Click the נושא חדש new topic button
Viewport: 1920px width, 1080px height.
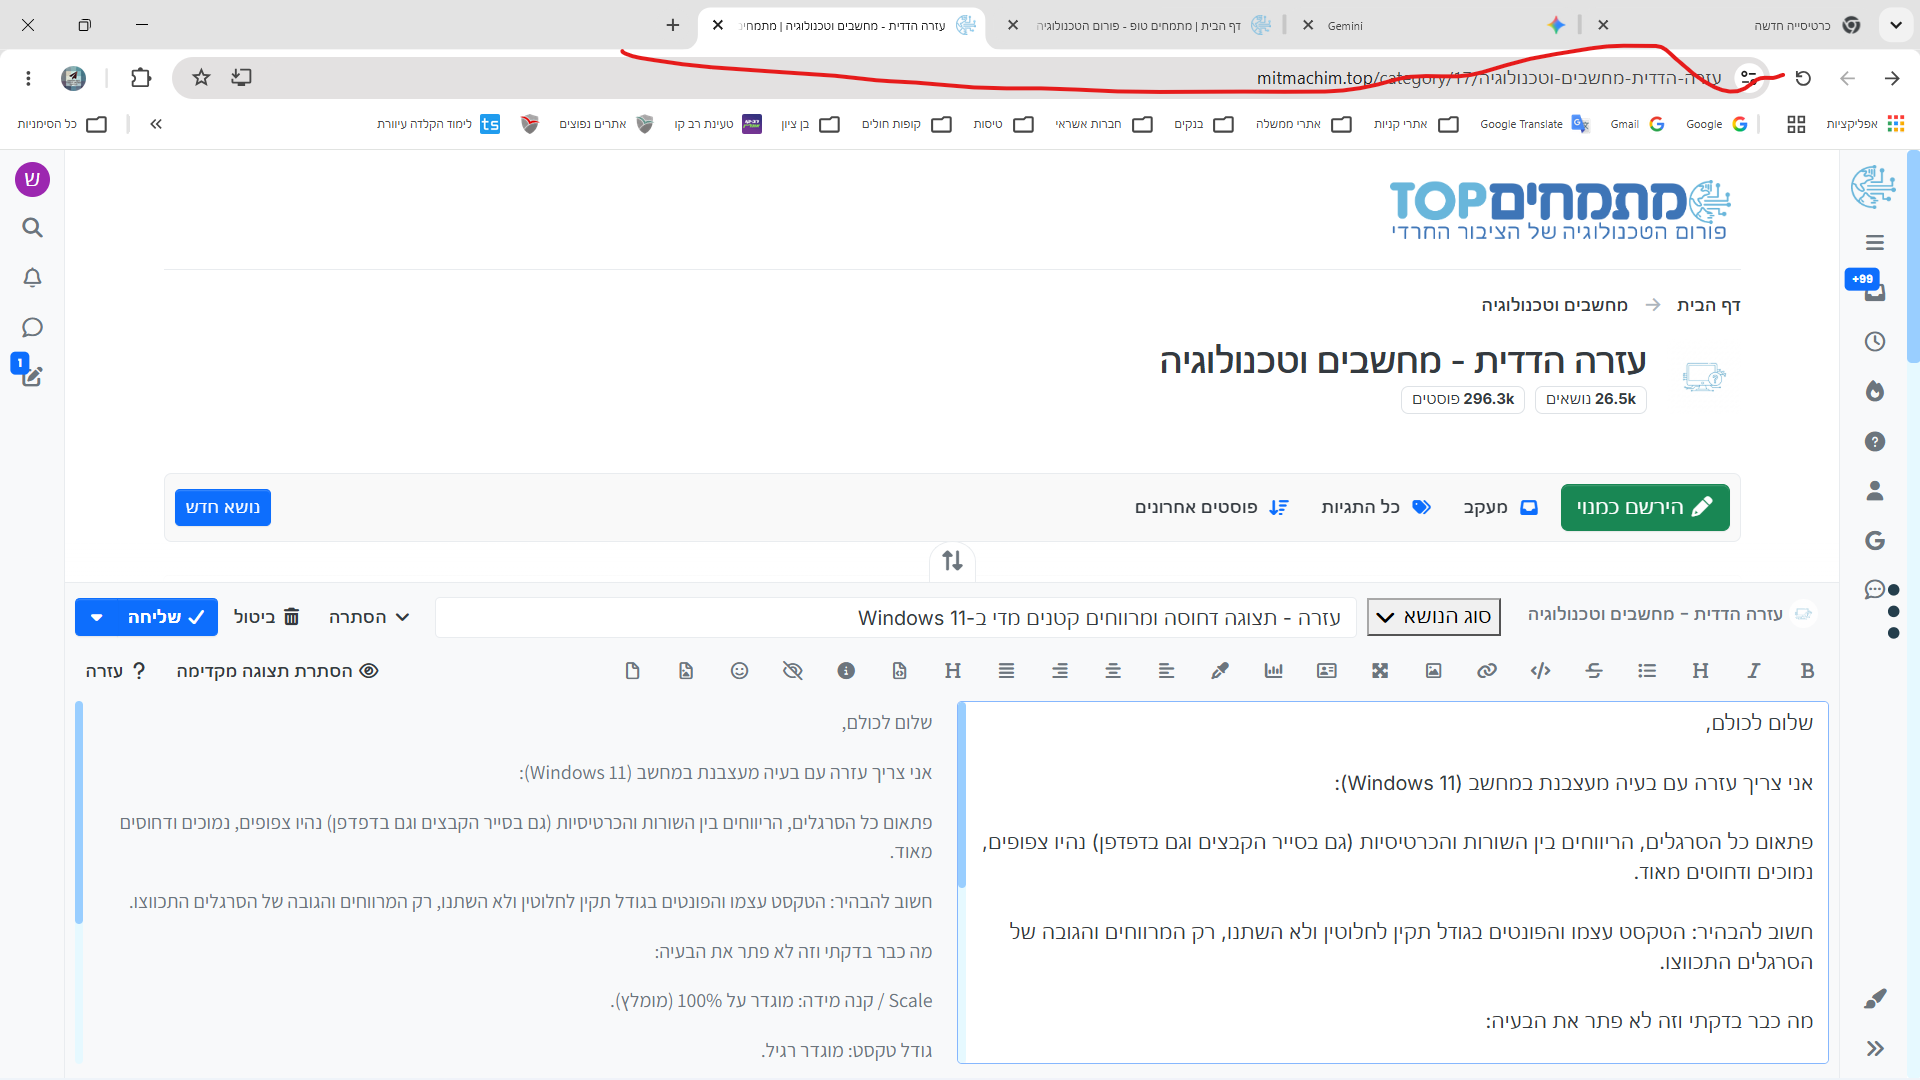click(x=223, y=507)
